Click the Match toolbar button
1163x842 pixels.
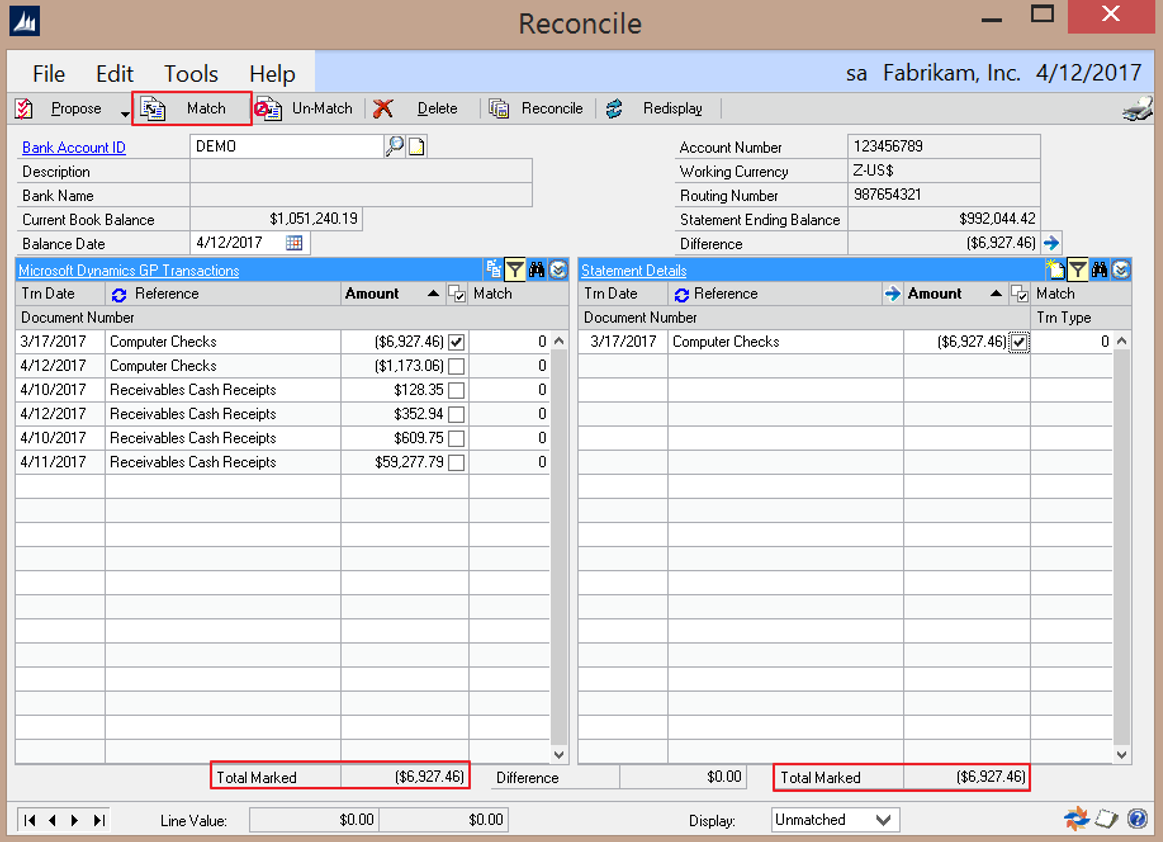pyautogui.click(x=191, y=108)
